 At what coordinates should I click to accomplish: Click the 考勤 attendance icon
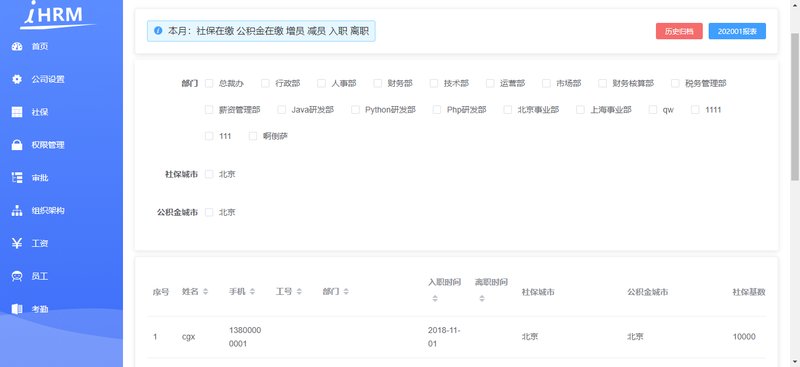tap(17, 309)
